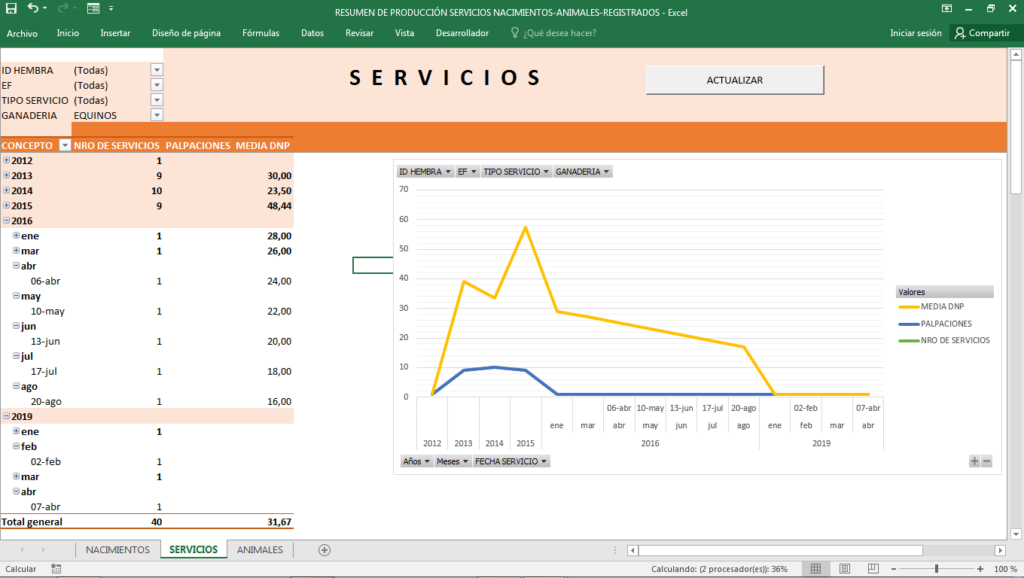Image resolution: width=1024 pixels, height=578 pixels.
Task: Click the macro recording icon beside Calcular
Action: (56, 569)
